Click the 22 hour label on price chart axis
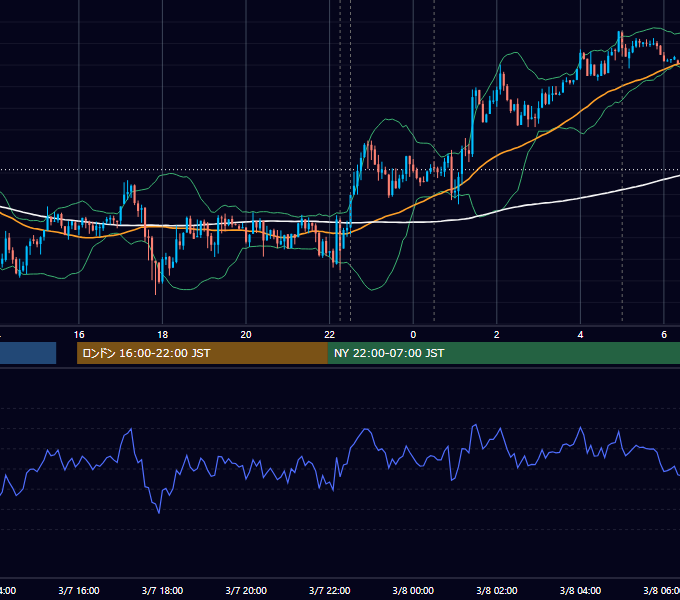Viewport: 680px width, 600px height. coord(330,334)
